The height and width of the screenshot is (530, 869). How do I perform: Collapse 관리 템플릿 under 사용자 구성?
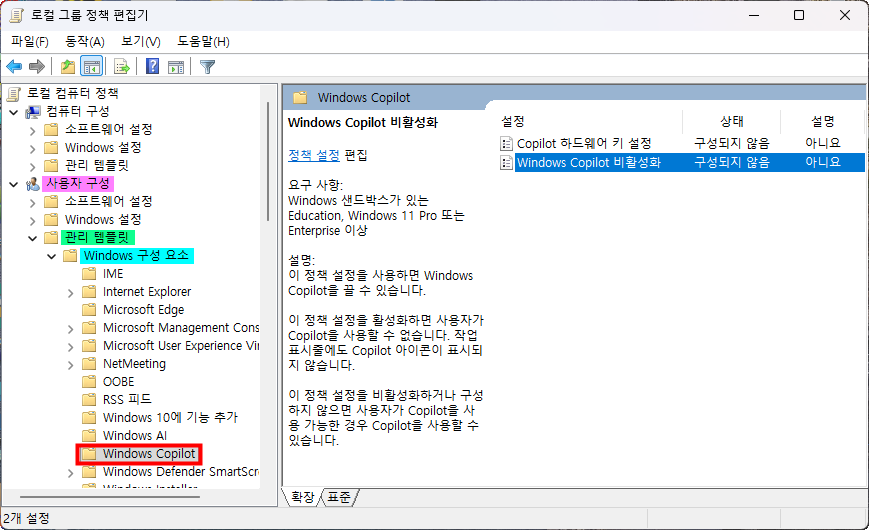[x=33, y=238]
